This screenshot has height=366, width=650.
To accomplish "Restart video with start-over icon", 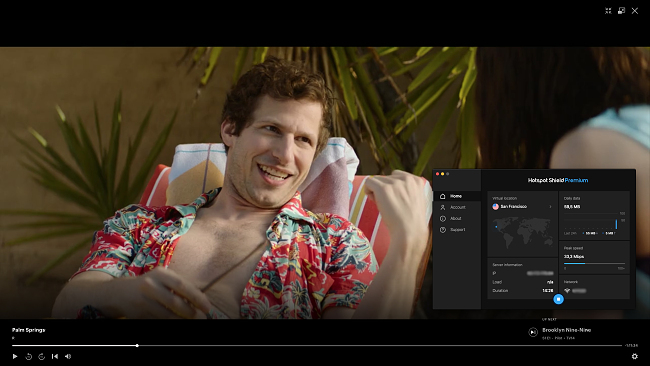I will (x=55, y=356).
